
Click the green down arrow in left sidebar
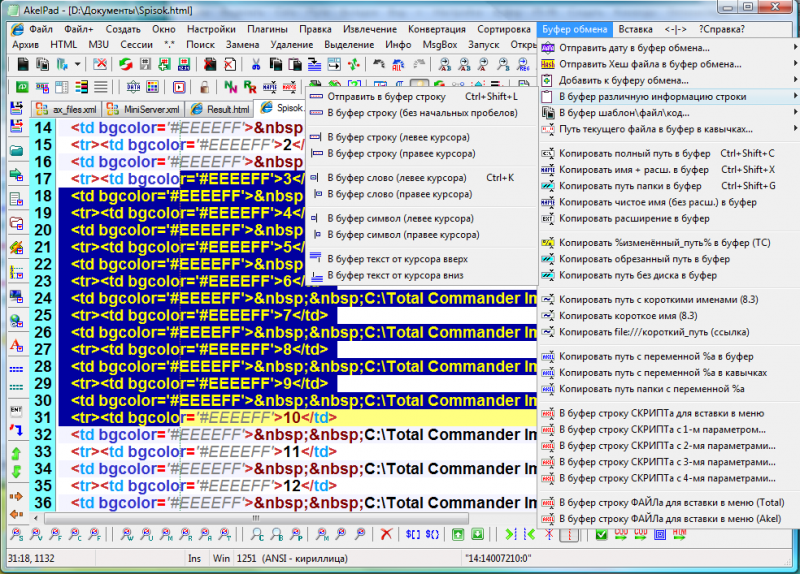pos(16,472)
